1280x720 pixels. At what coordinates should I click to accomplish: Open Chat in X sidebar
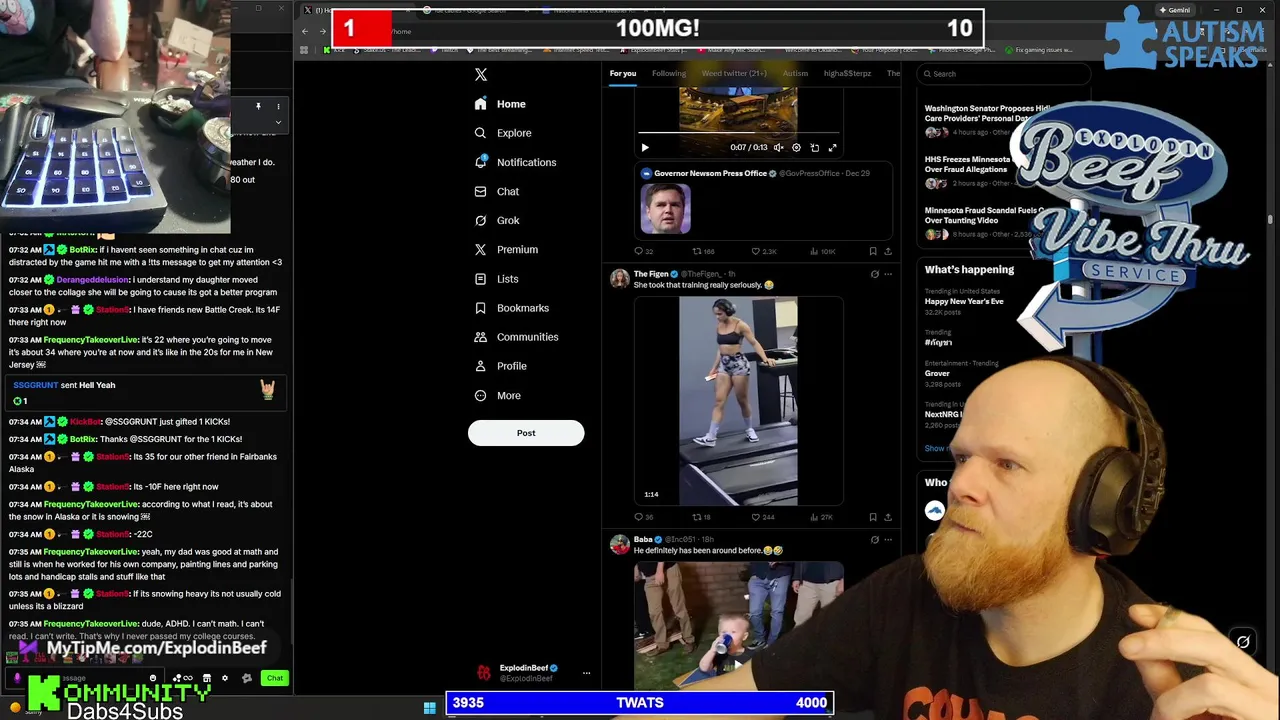click(496, 191)
